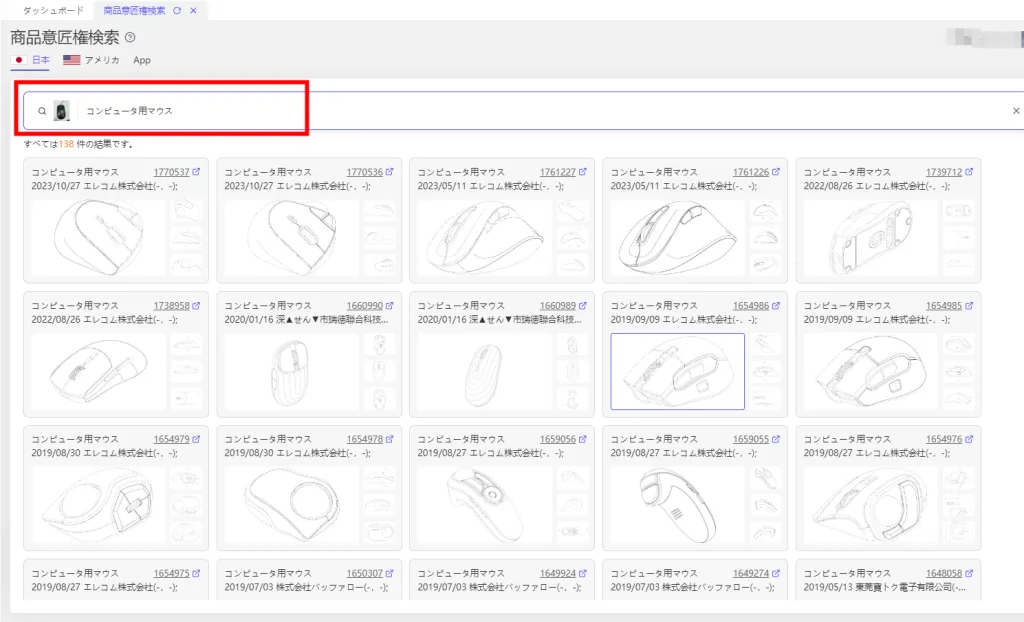Open external link icon for design 1649274
The image size is (1024, 622).
point(776,573)
